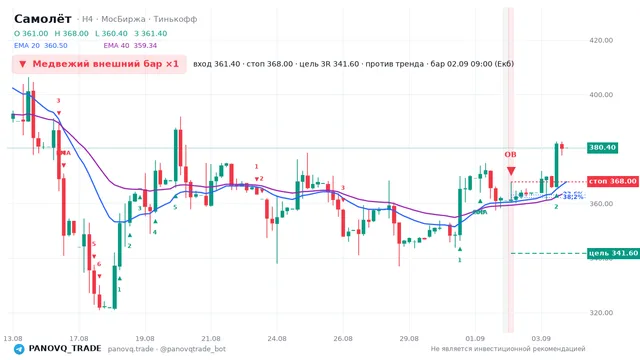Click the 'EMA 20 360.50' indicator label
The image size is (640, 360).
(41, 46)
